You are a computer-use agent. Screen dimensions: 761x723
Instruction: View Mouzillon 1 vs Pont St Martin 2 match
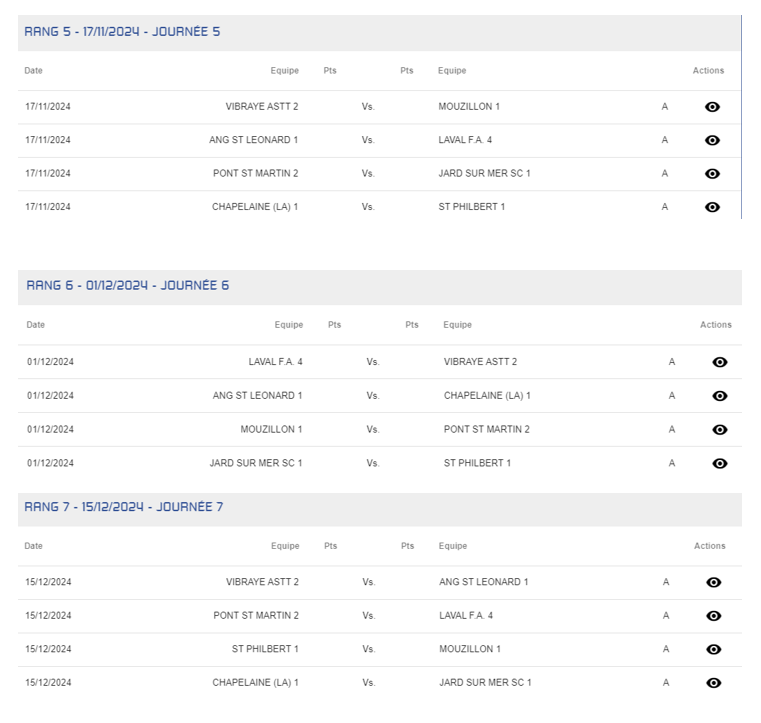[719, 430]
